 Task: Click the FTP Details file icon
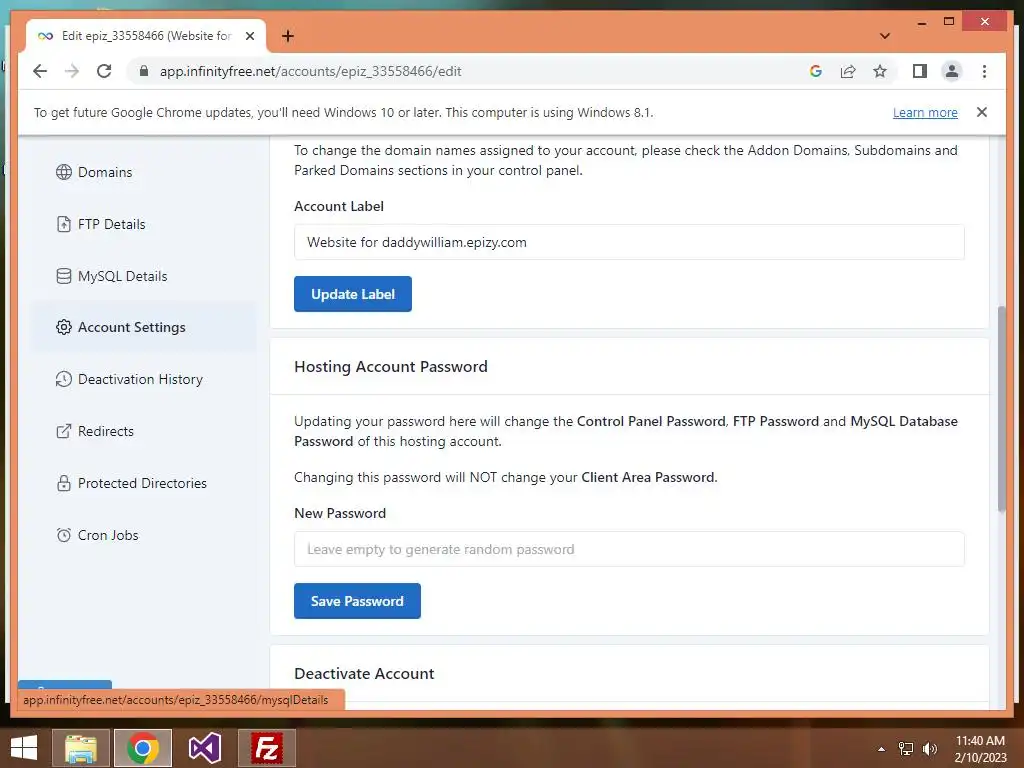(x=63, y=224)
